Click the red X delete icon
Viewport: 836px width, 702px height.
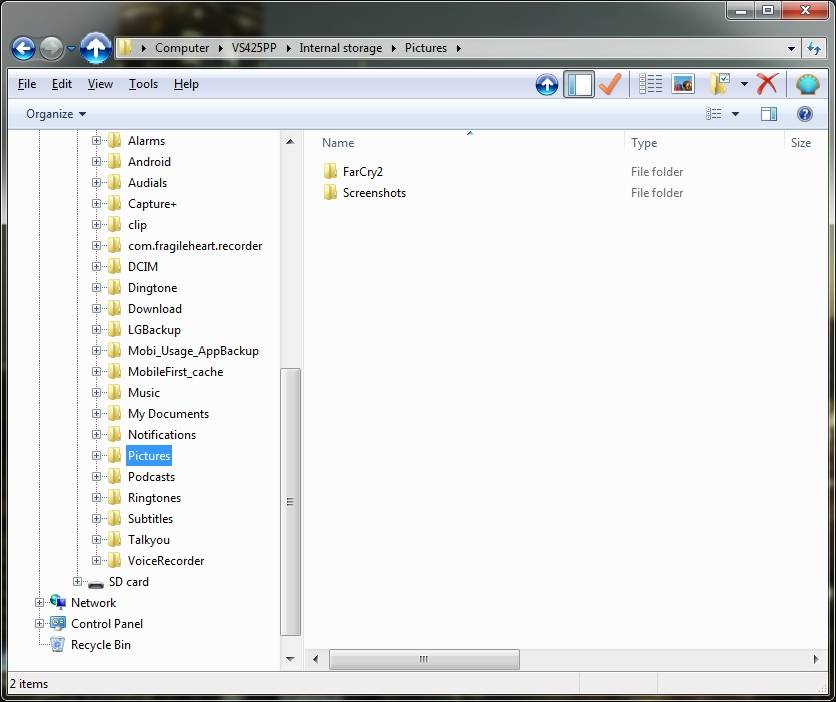[767, 85]
